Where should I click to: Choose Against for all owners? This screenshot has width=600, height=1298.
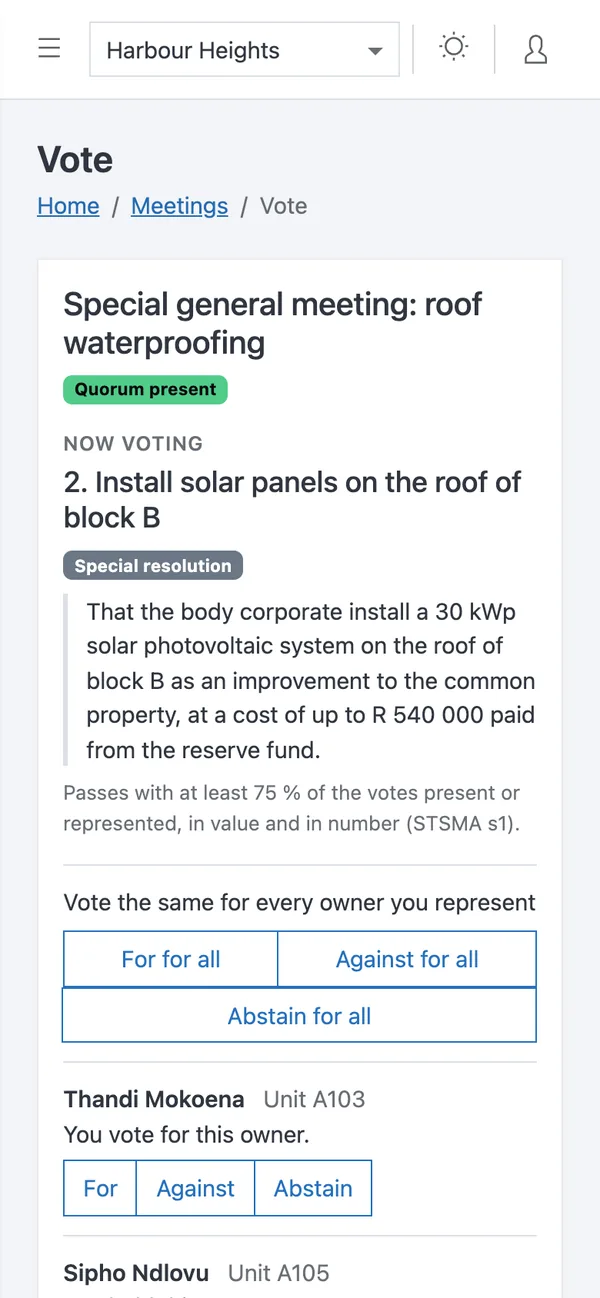pos(407,959)
